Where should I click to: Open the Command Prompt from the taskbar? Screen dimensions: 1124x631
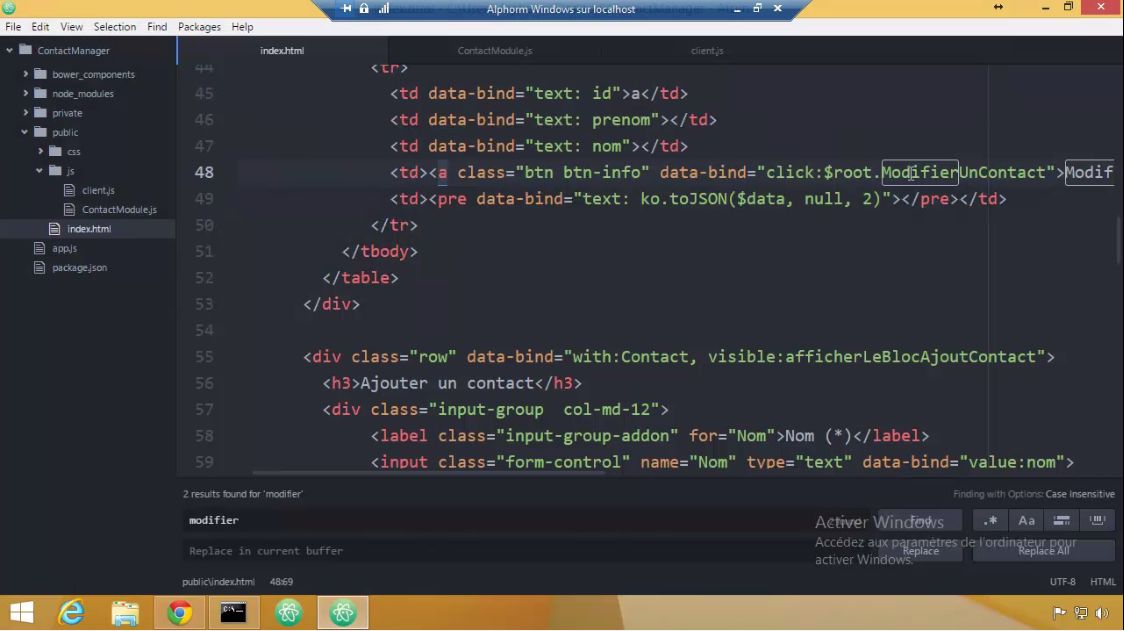tap(233, 612)
